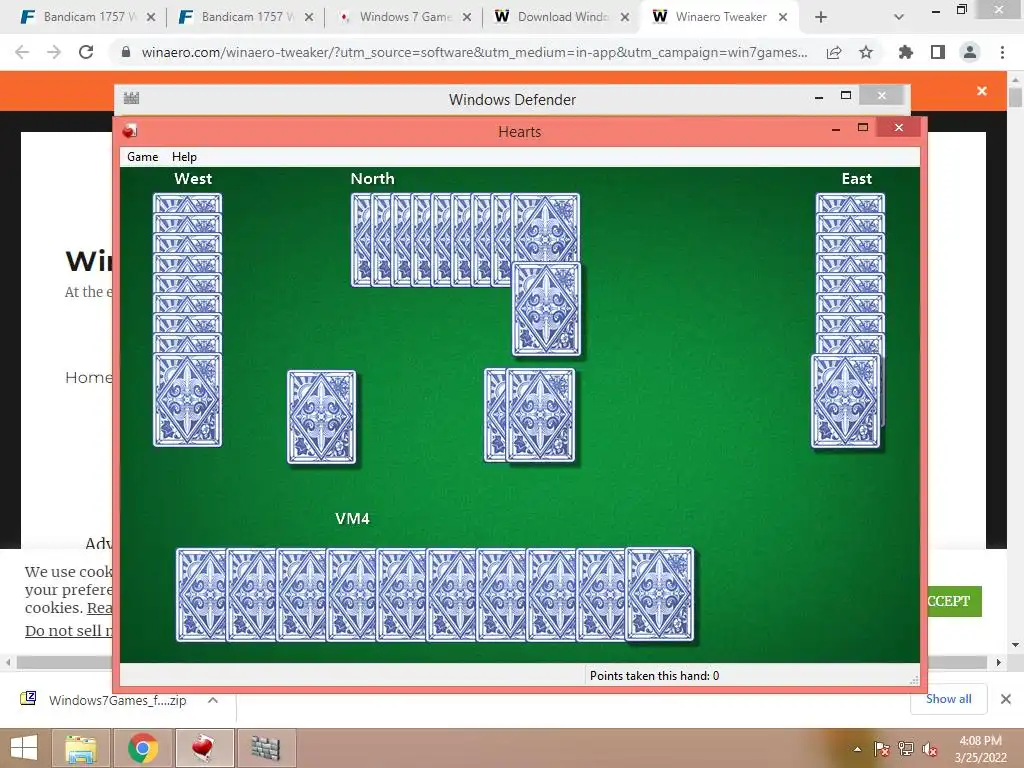Close the Chrome downloads bar
Image resolution: width=1024 pixels, height=768 pixels.
pyautogui.click(x=1006, y=699)
